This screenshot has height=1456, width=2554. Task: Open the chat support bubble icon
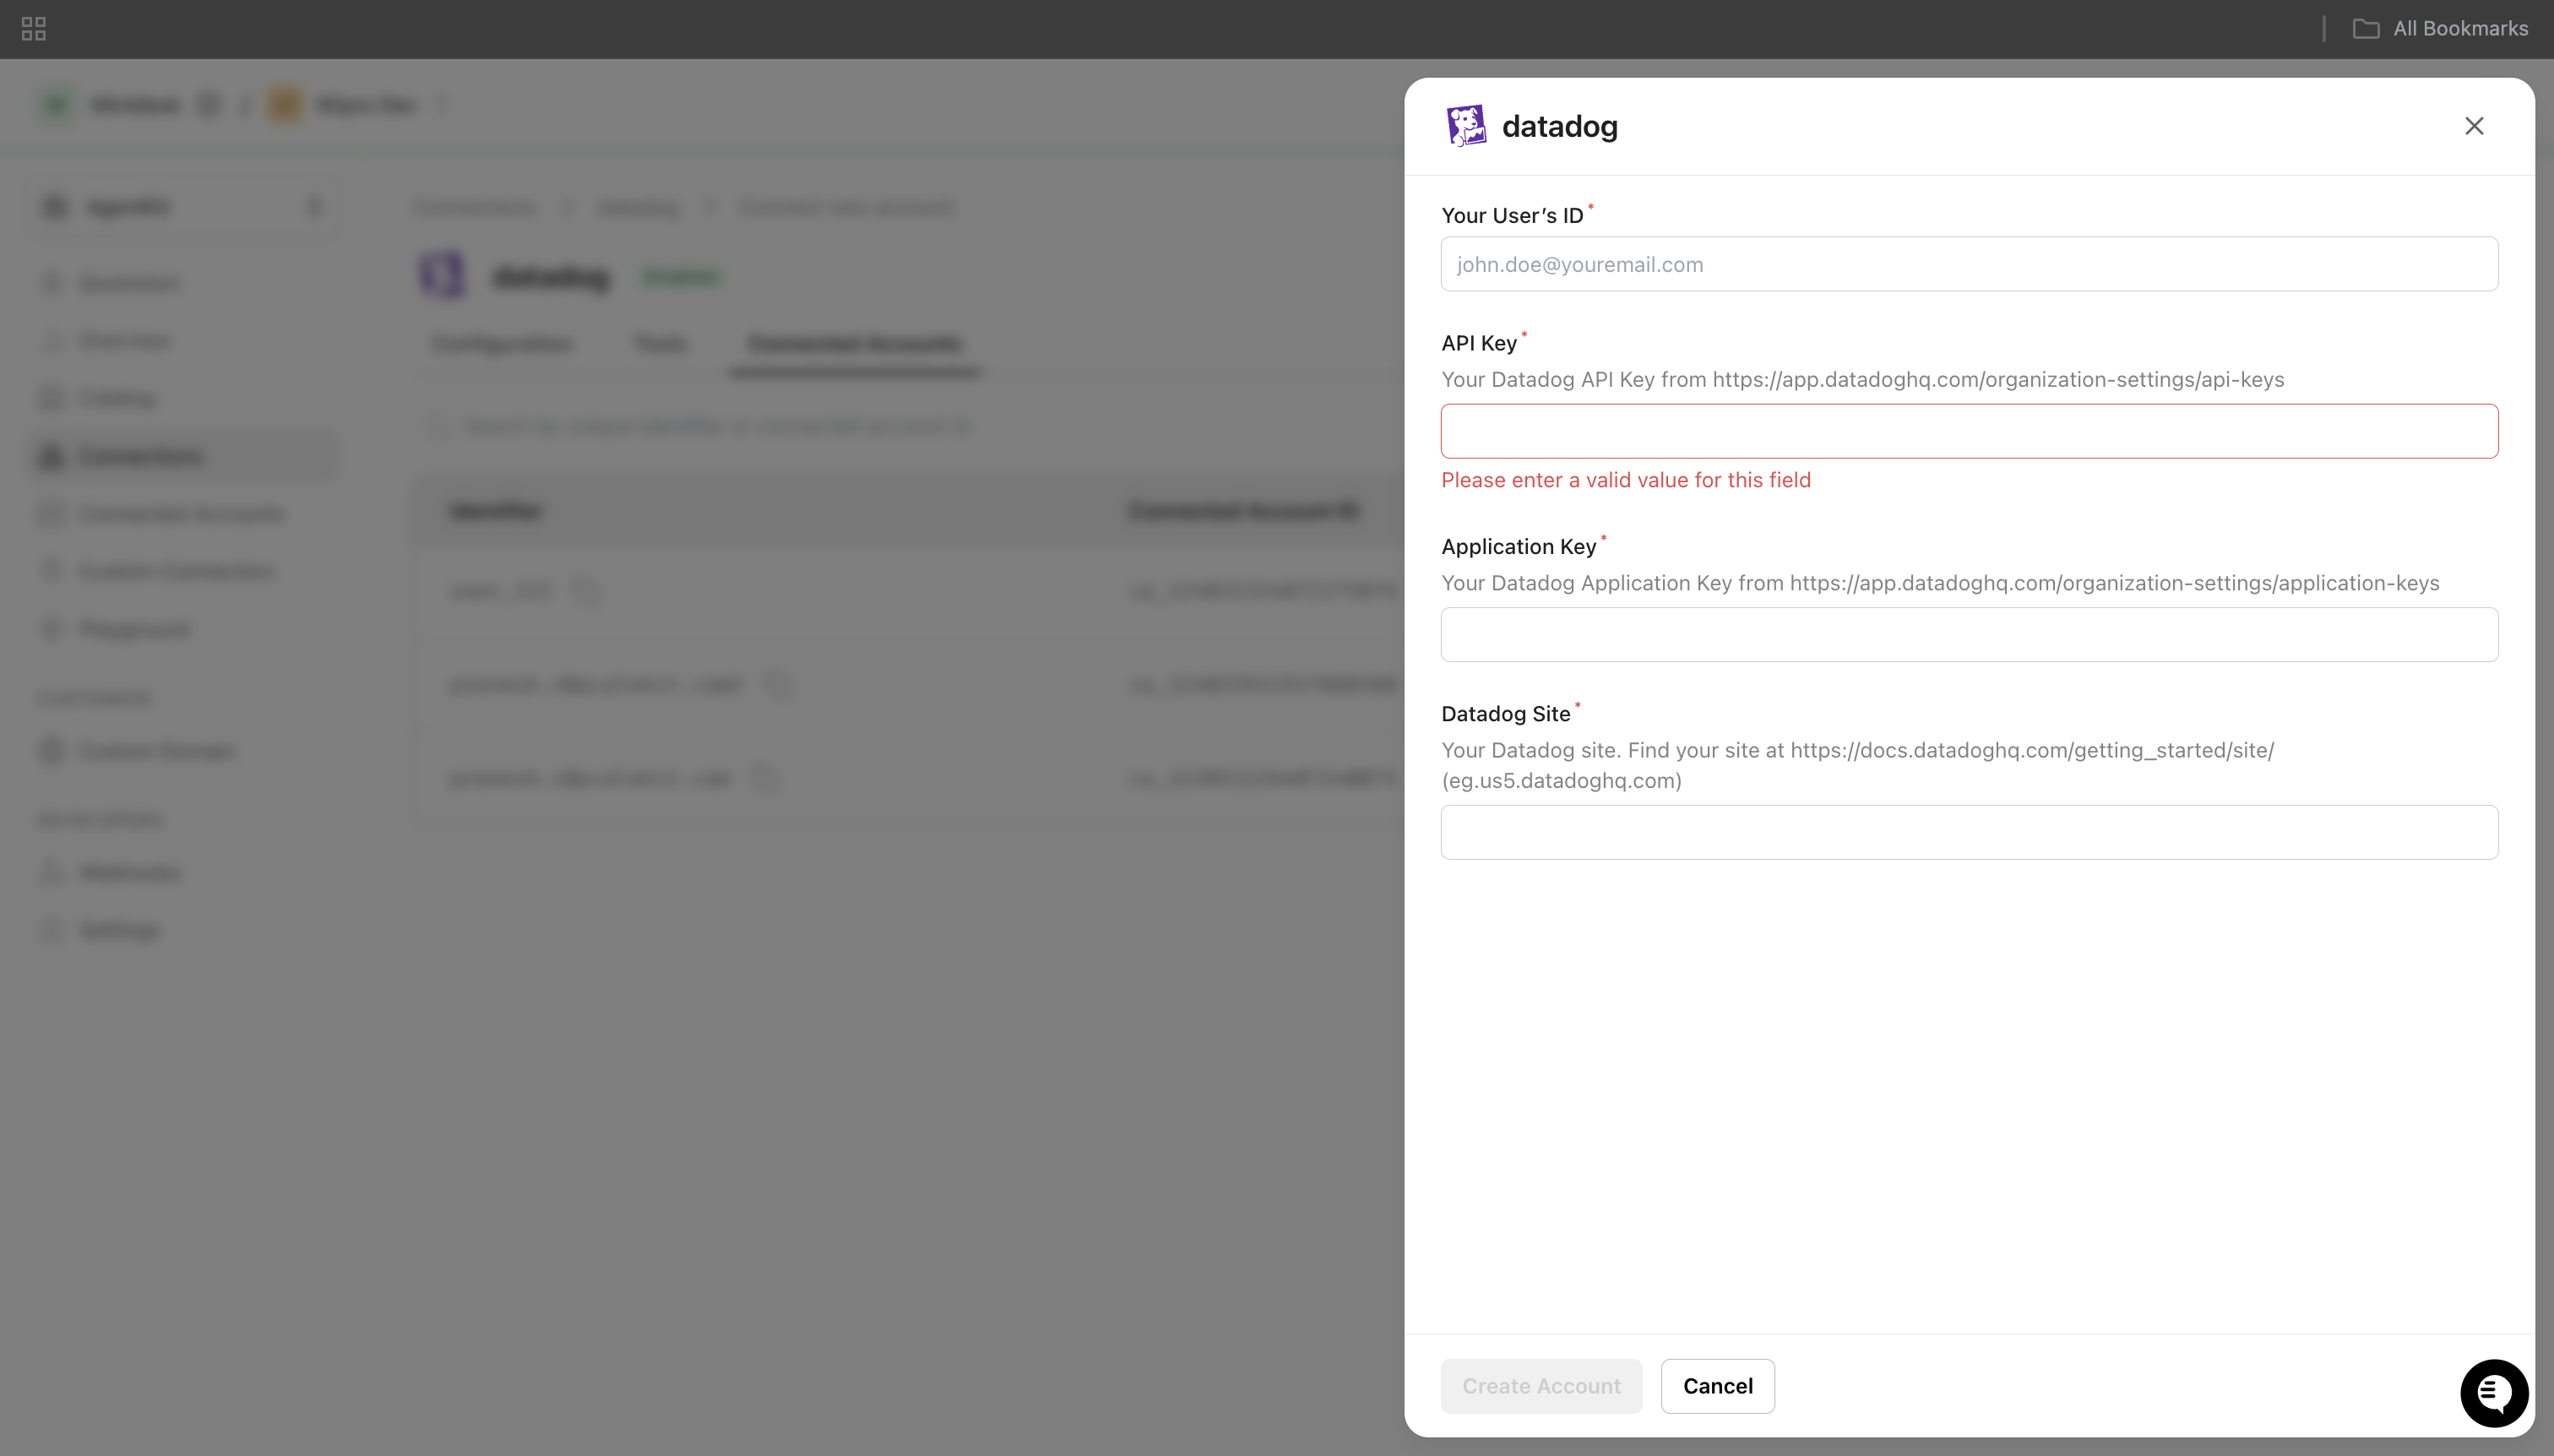2494,1393
